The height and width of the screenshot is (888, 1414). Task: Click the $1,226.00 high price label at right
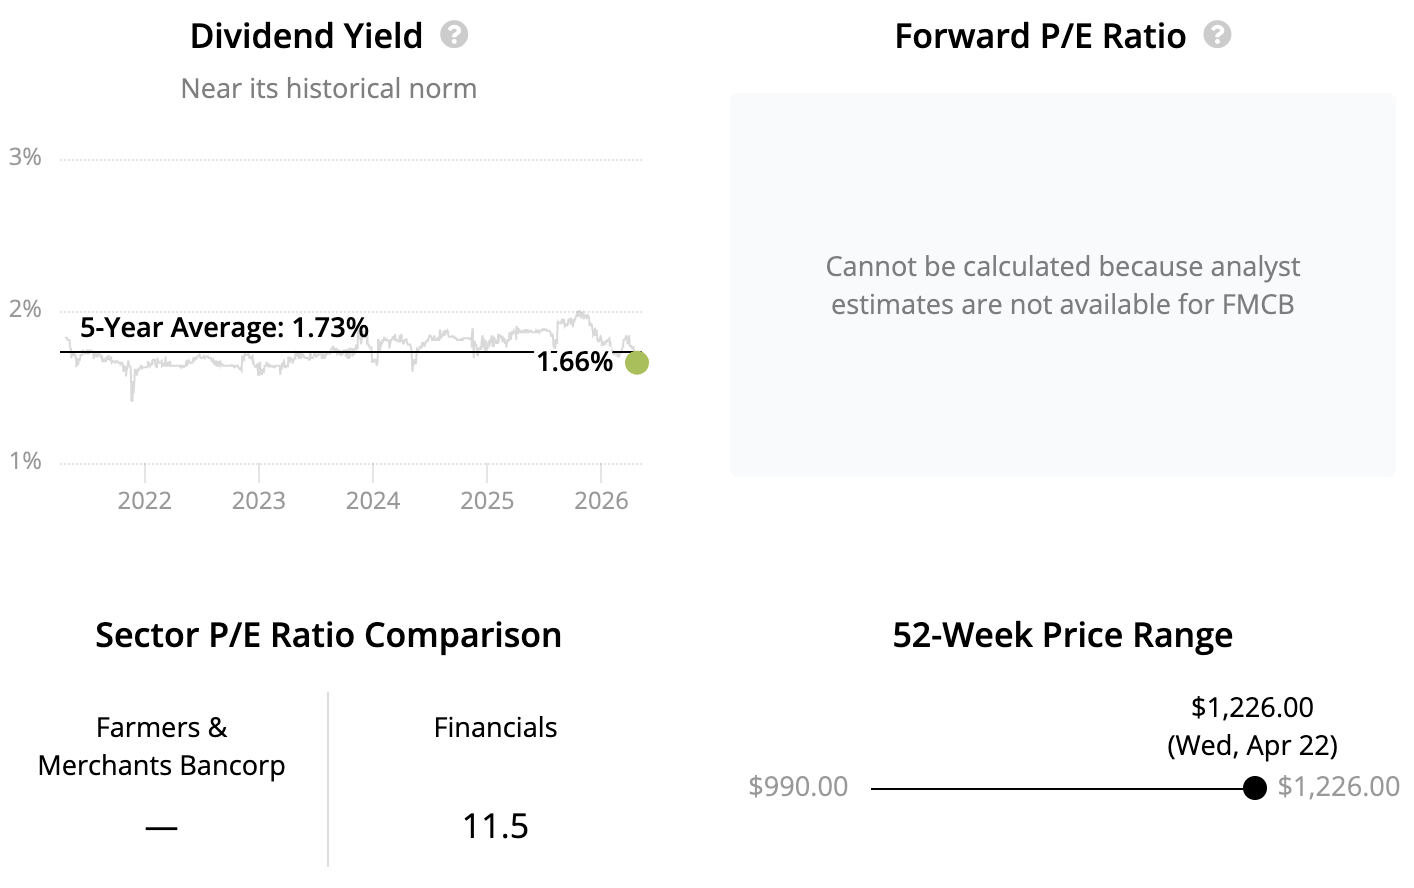click(x=1338, y=787)
